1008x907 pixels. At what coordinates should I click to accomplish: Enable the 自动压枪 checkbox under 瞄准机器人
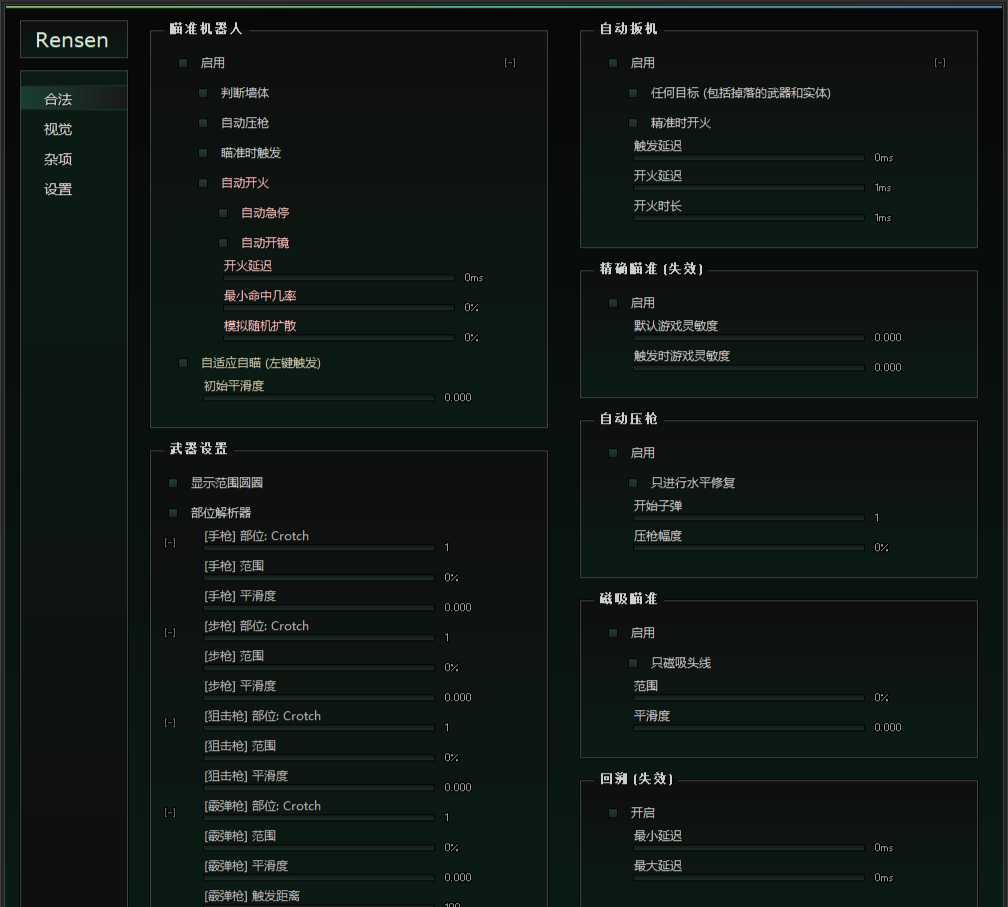[x=203, y=123]
